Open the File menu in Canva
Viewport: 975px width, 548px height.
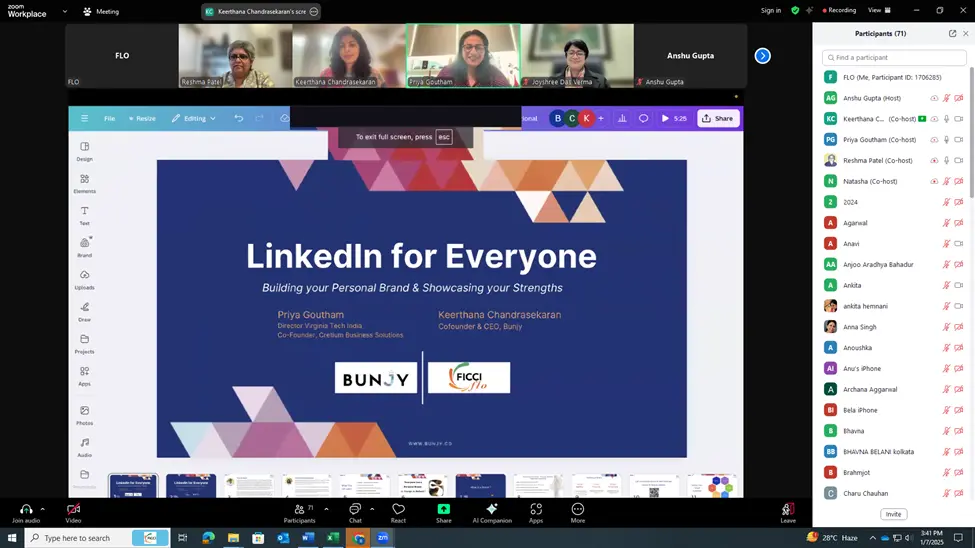point(109,118)
